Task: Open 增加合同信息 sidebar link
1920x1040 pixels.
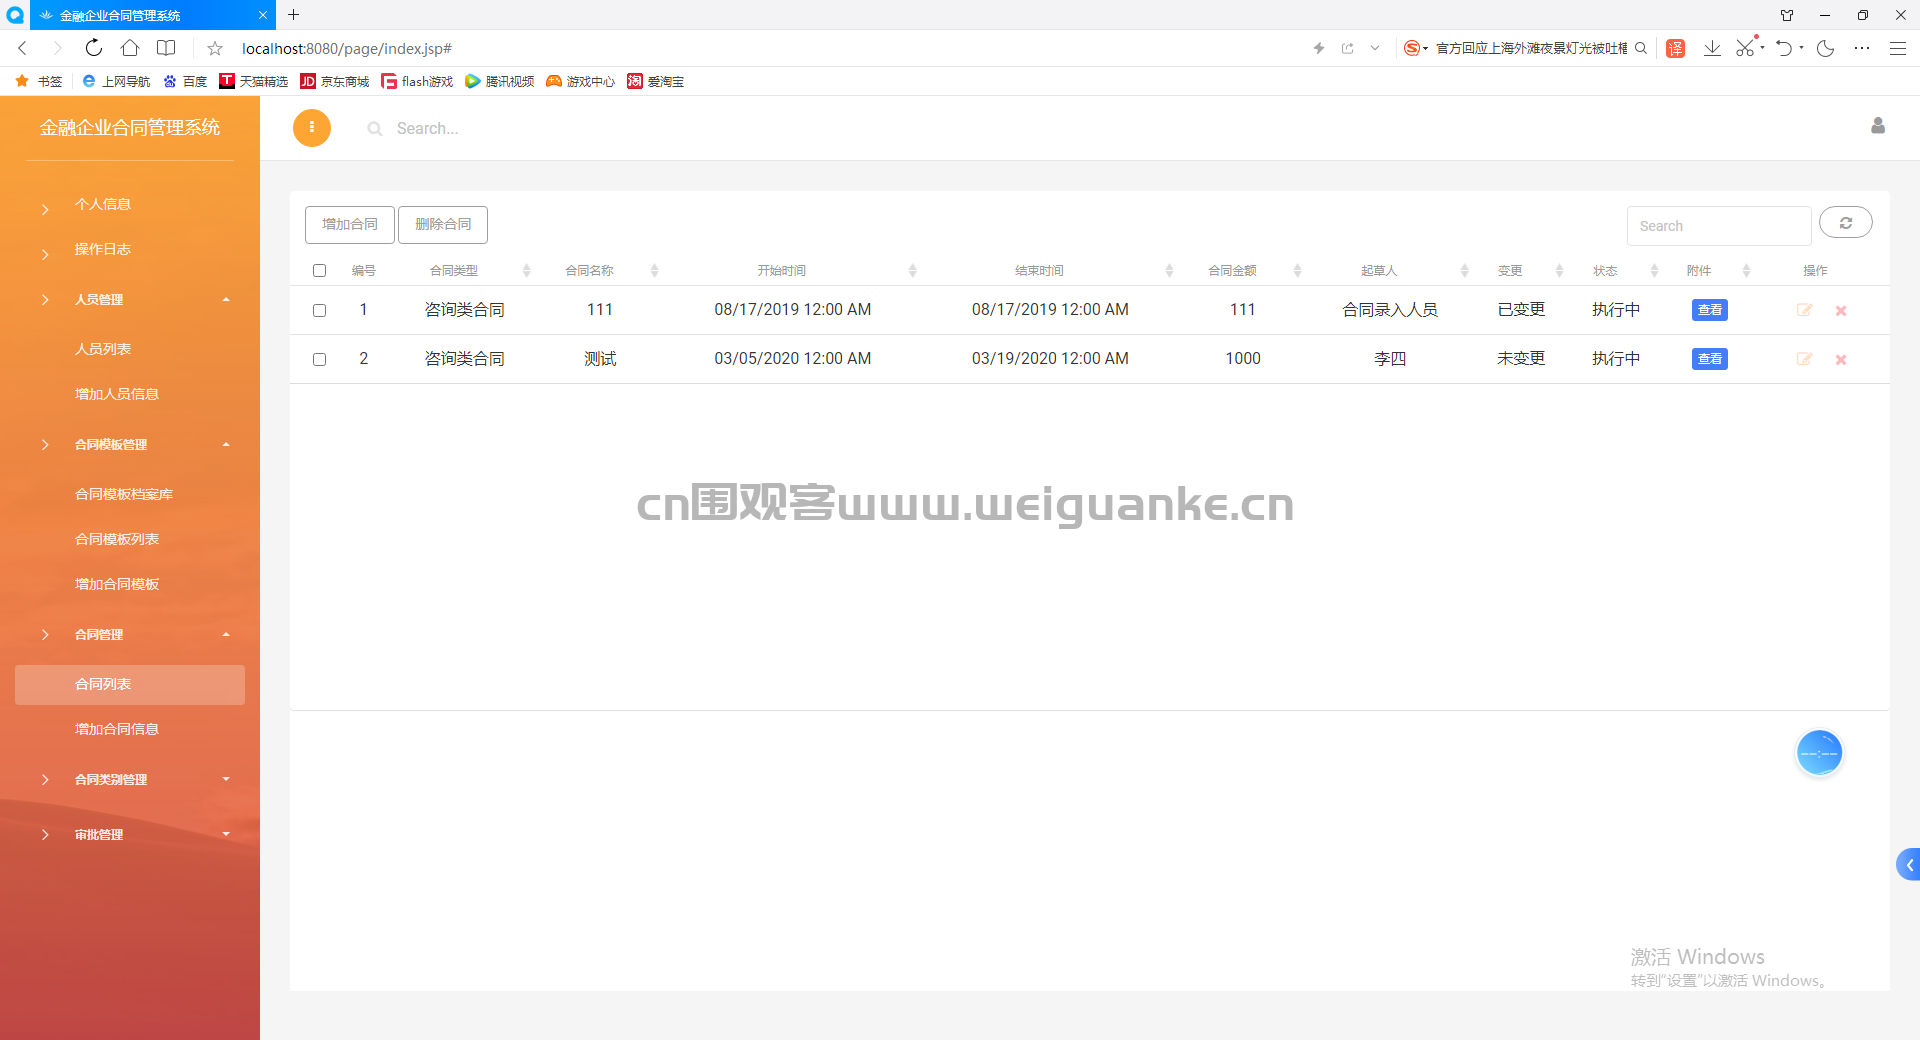Action: click(x=117, y=729)
